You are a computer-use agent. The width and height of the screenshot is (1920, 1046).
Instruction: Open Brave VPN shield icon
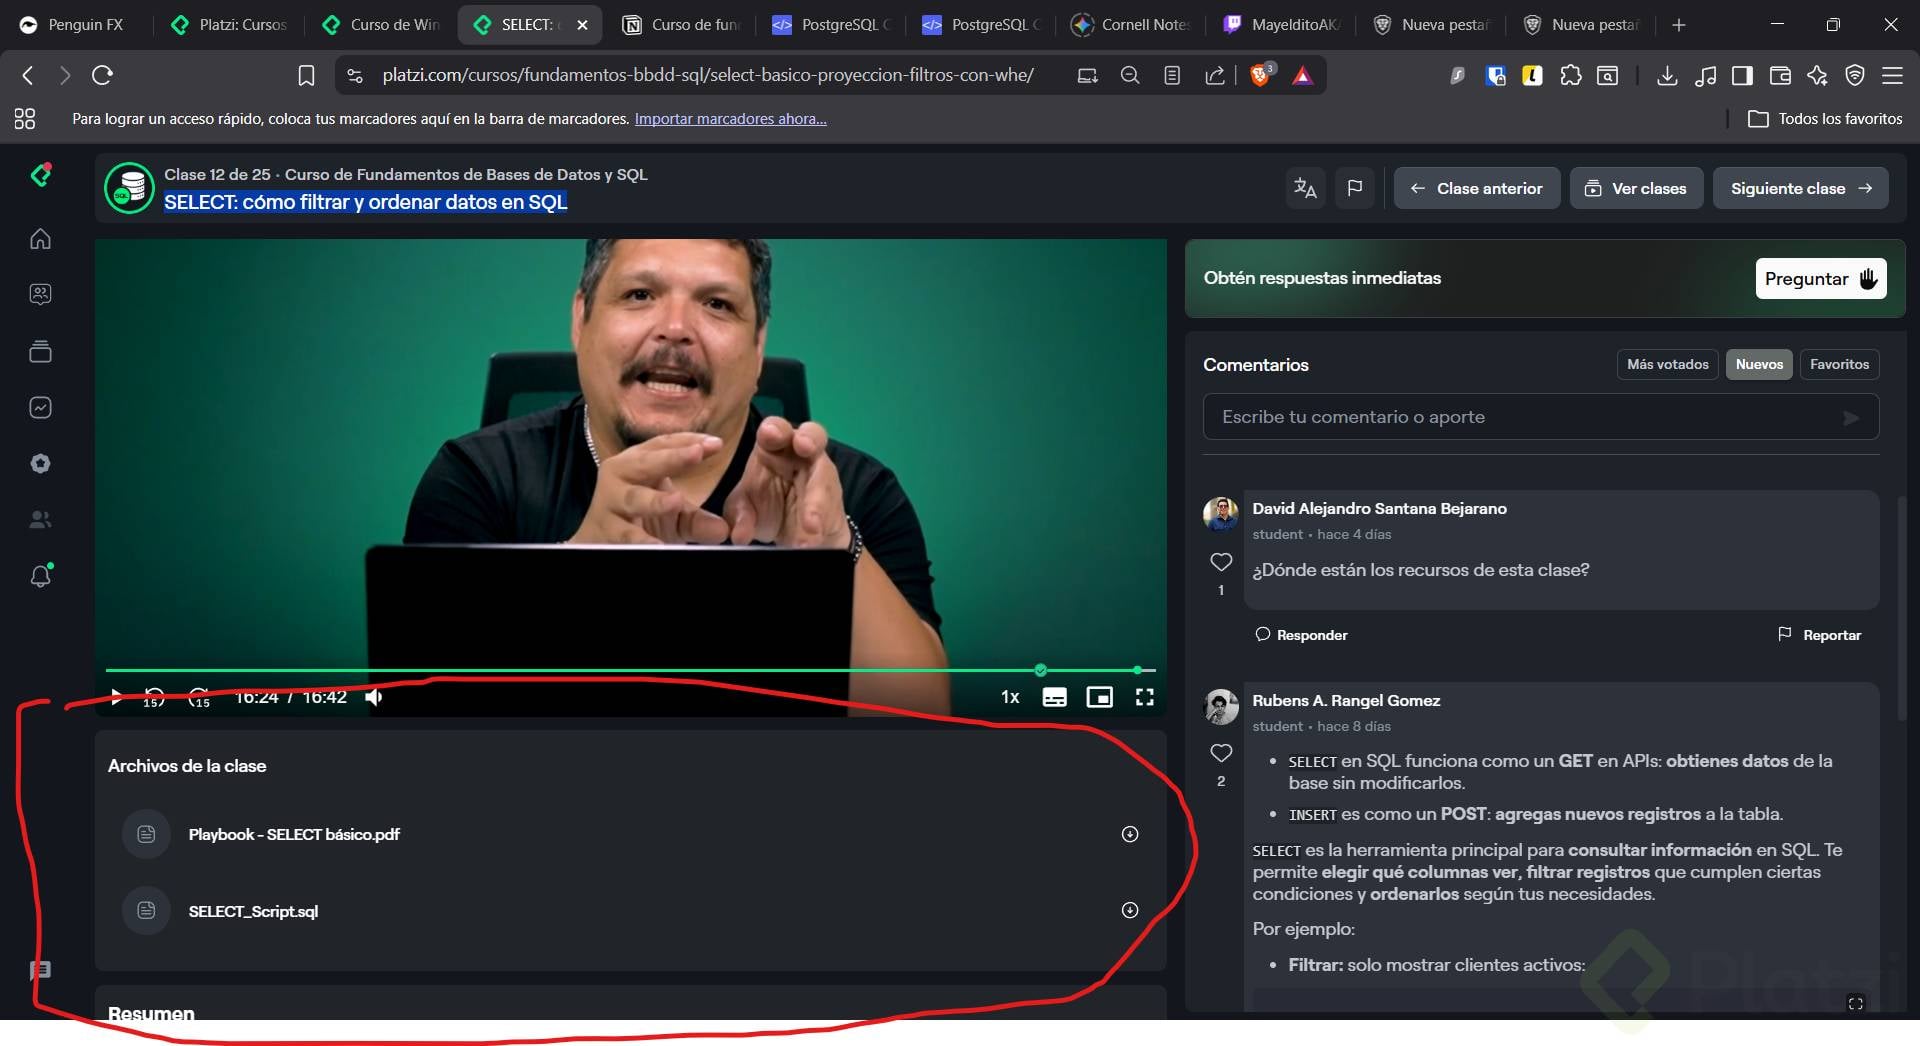tap(1855, 75)
